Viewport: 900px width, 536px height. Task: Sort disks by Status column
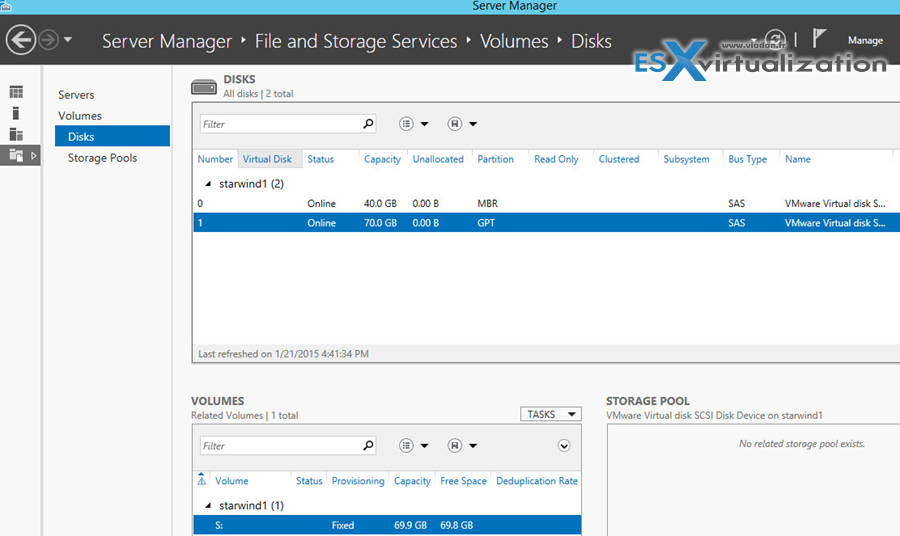point(320,159)
